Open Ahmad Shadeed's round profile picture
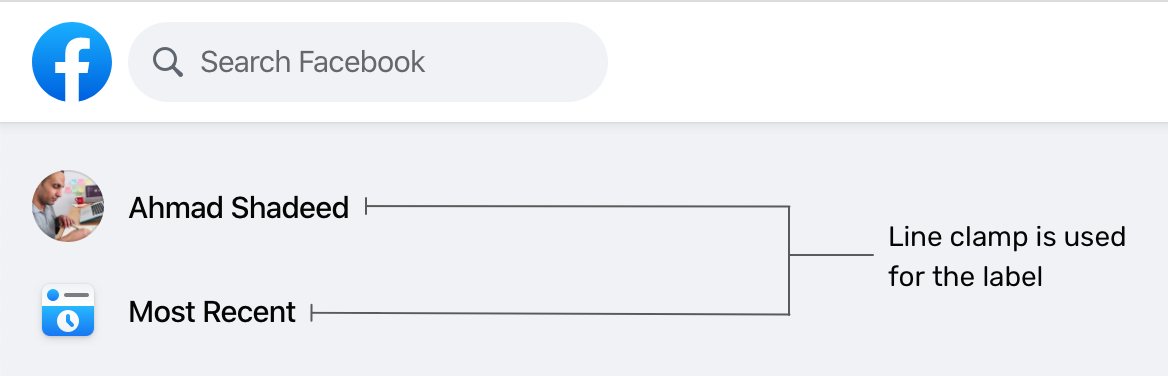1168x376 pixels. point(68,205)
